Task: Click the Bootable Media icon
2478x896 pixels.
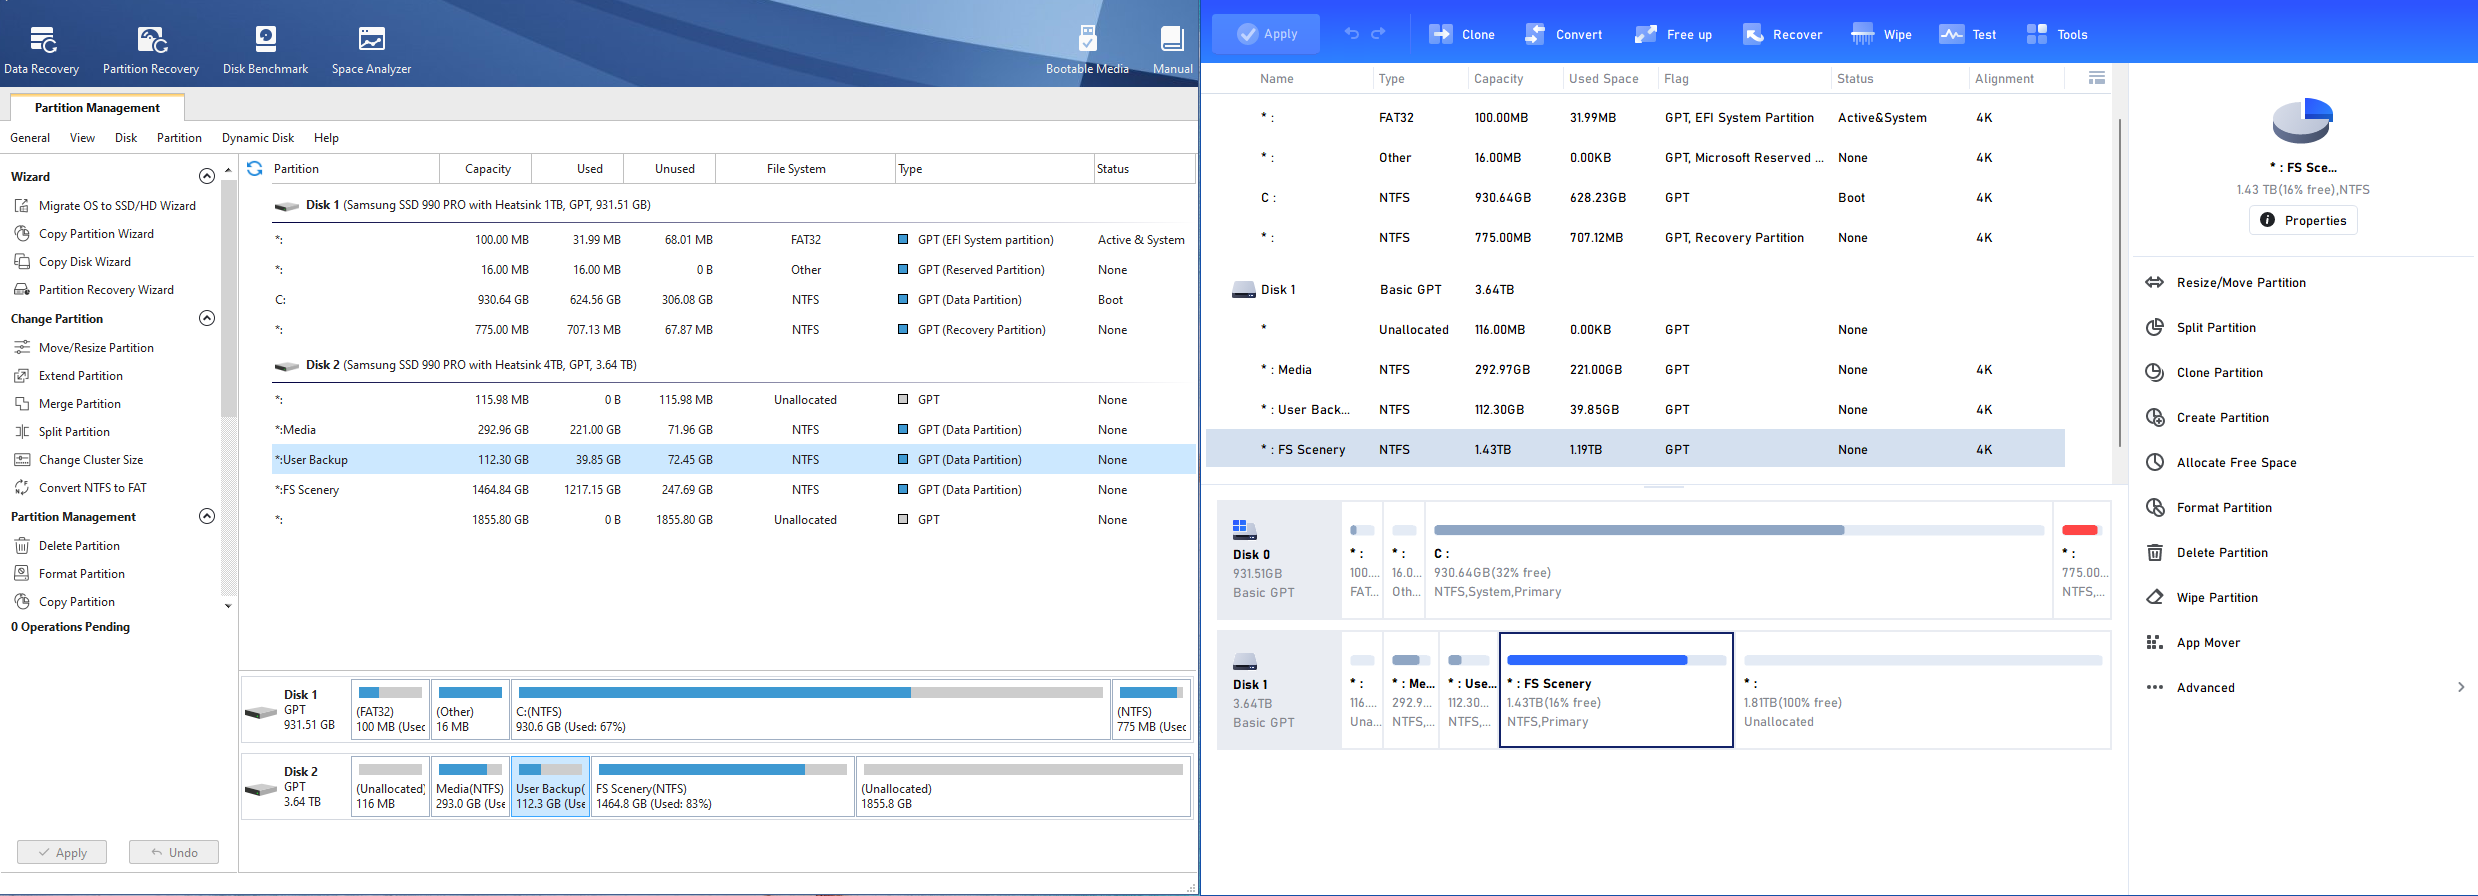Action: pyautogui.click(x=1087, y=50)
